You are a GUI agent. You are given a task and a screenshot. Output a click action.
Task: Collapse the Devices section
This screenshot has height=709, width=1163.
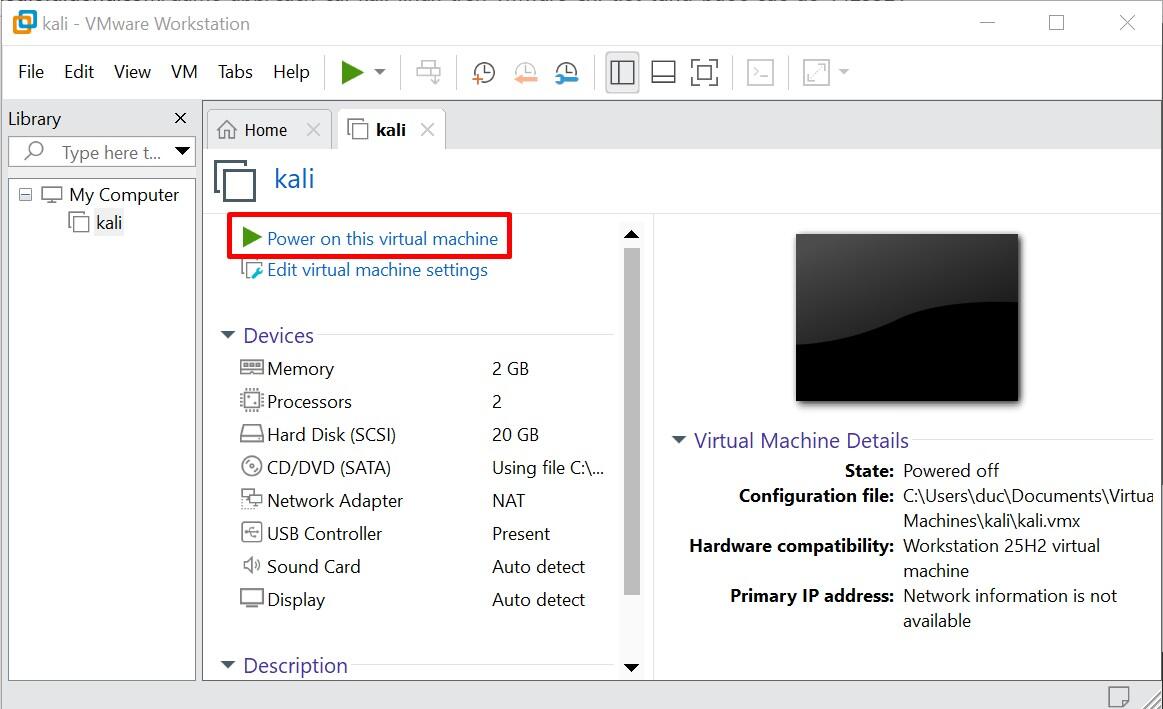pos(227,335)
